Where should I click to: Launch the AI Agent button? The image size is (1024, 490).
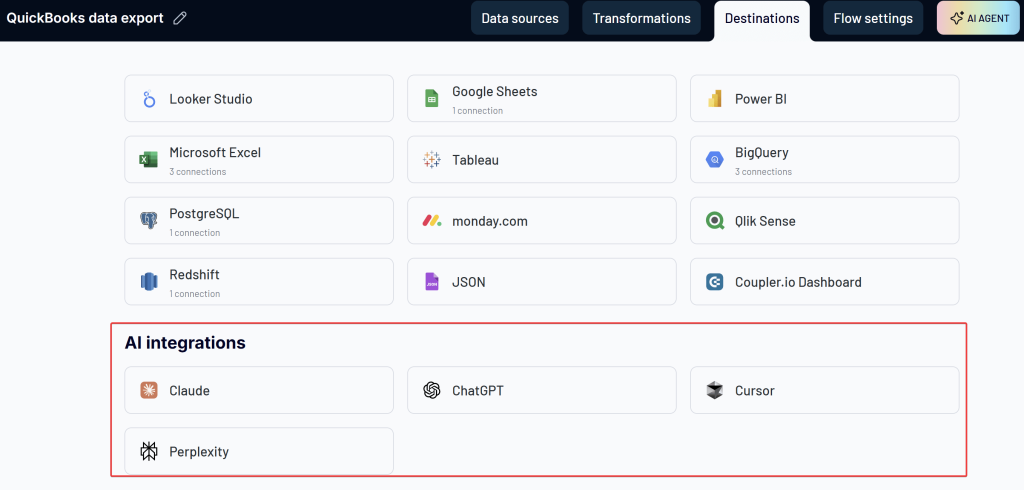click(x=978, y=18)
